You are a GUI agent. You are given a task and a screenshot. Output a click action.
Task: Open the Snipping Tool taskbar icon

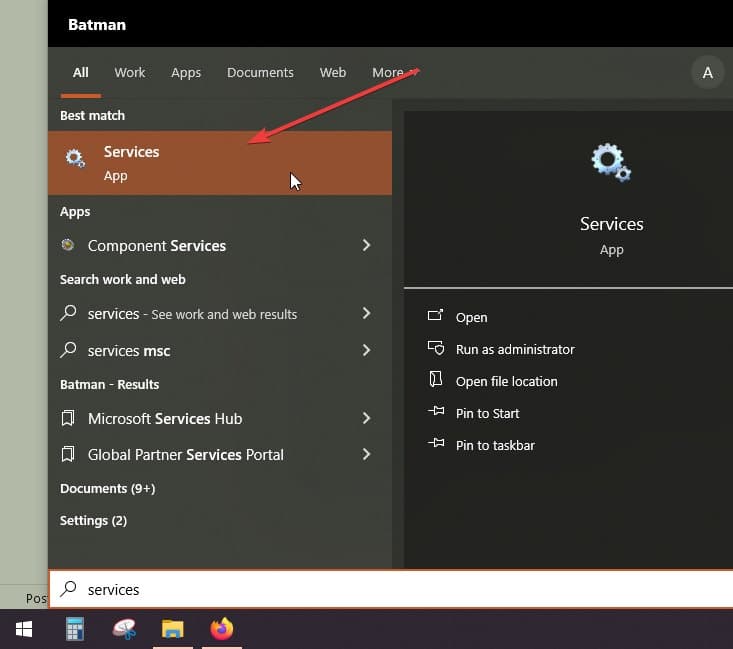click(124, 629)
